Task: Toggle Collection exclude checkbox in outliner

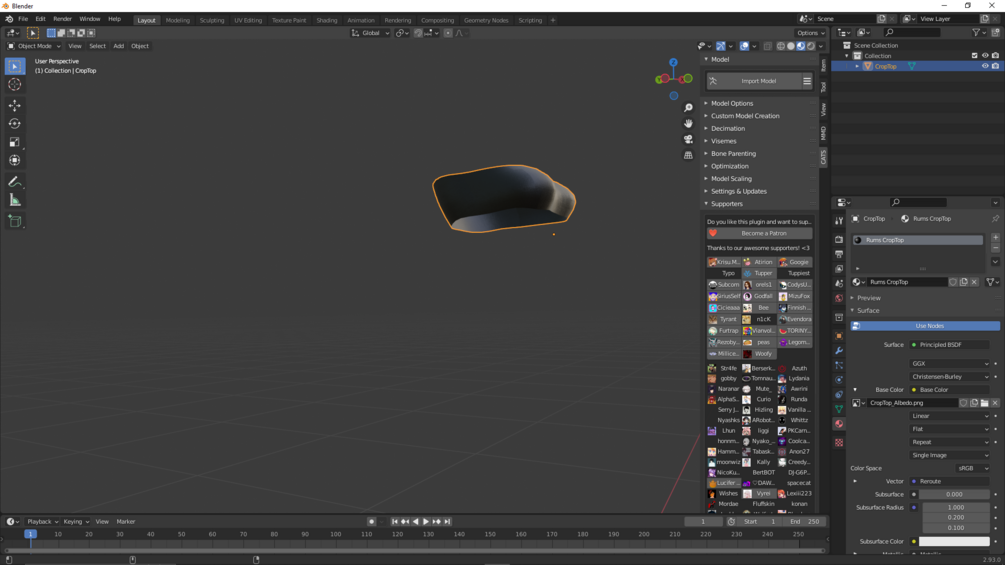Action: pyautogui.click(x=975, y=56)
